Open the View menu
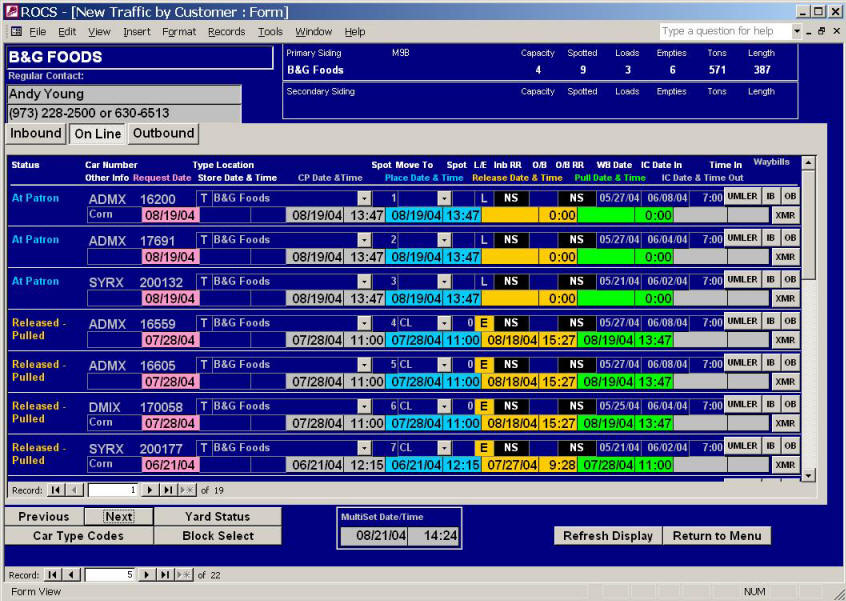The height and width of the screenshot is (601, 846). (99, 32)
